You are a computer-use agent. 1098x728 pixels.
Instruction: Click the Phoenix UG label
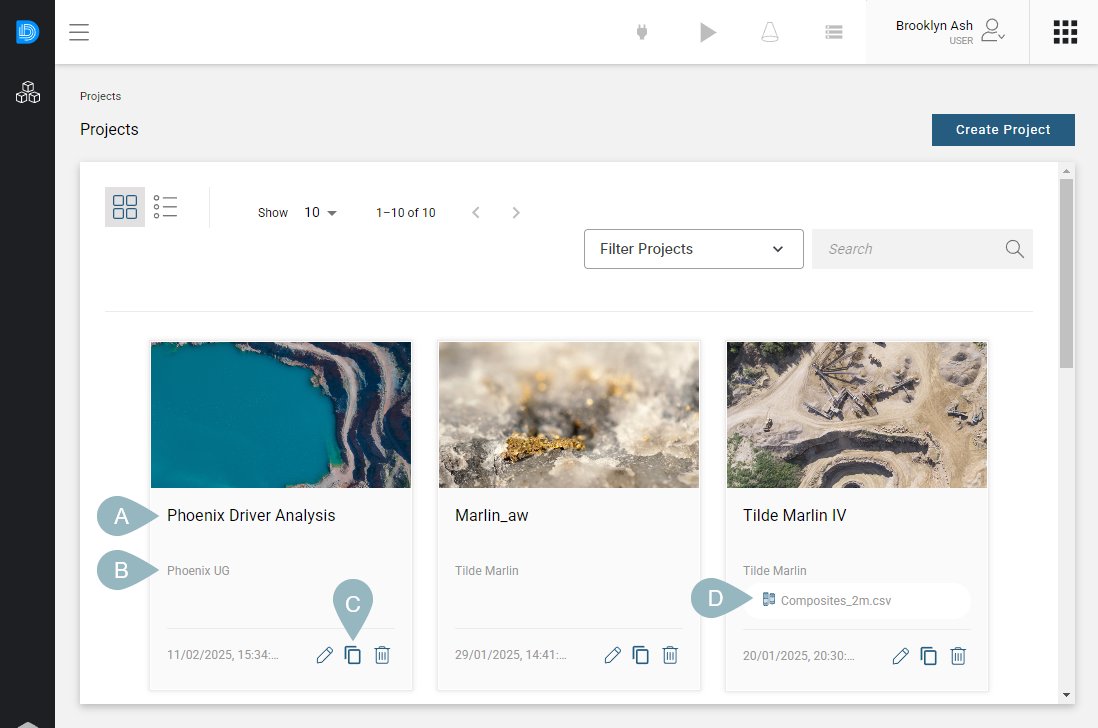click(x=198, y=571)
